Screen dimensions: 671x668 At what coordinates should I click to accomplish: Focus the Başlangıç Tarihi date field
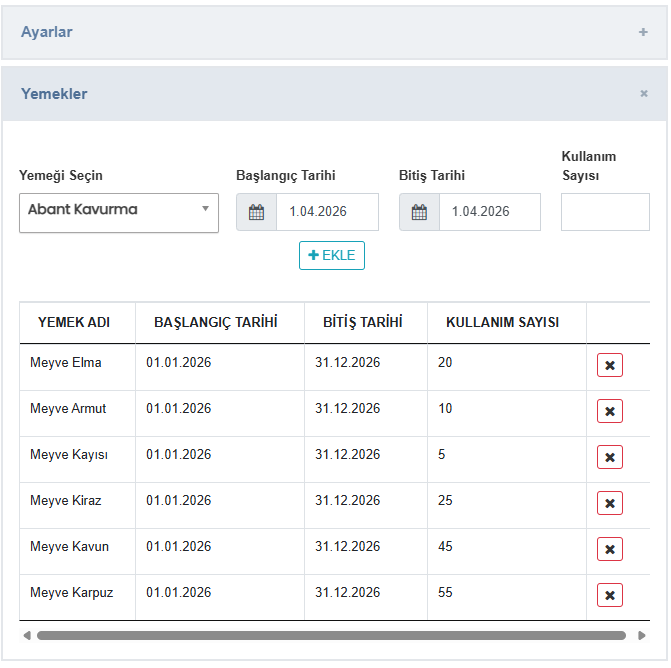[x=326, y=212]
